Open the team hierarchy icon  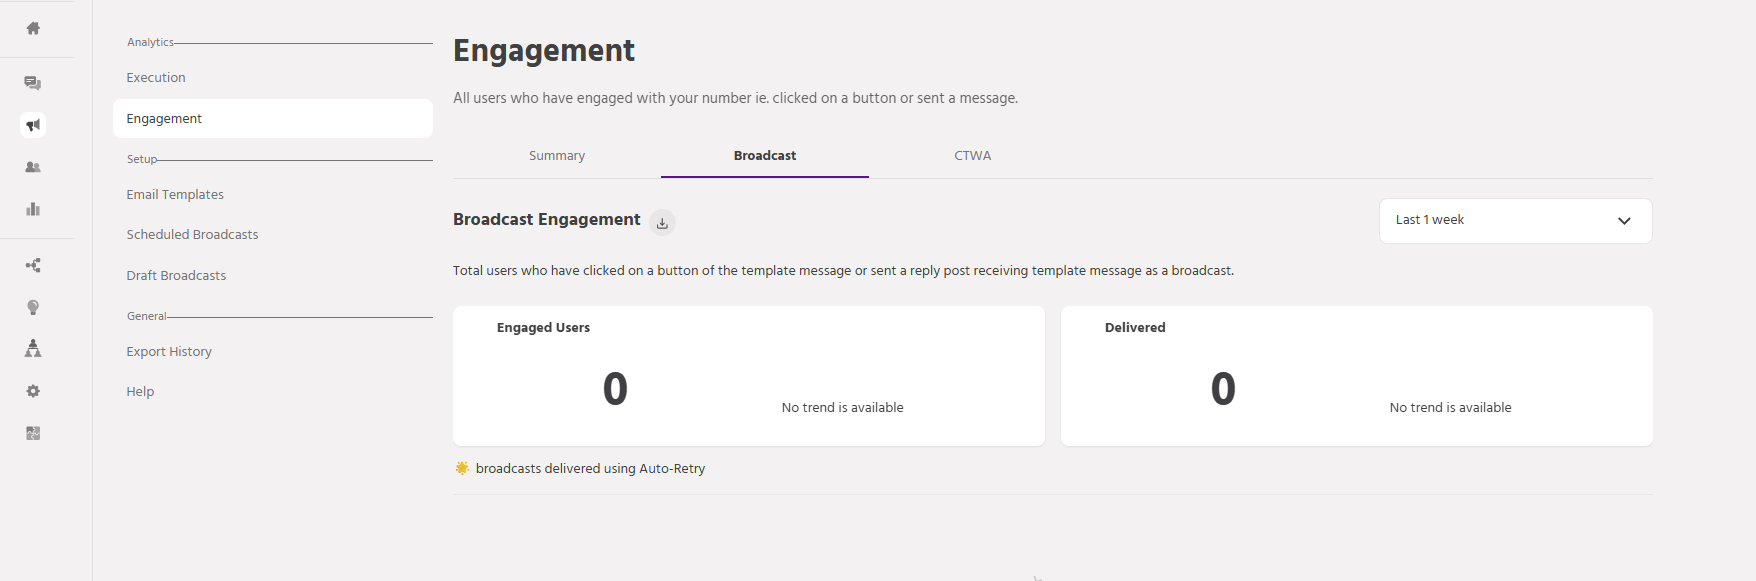pos(33,348)
